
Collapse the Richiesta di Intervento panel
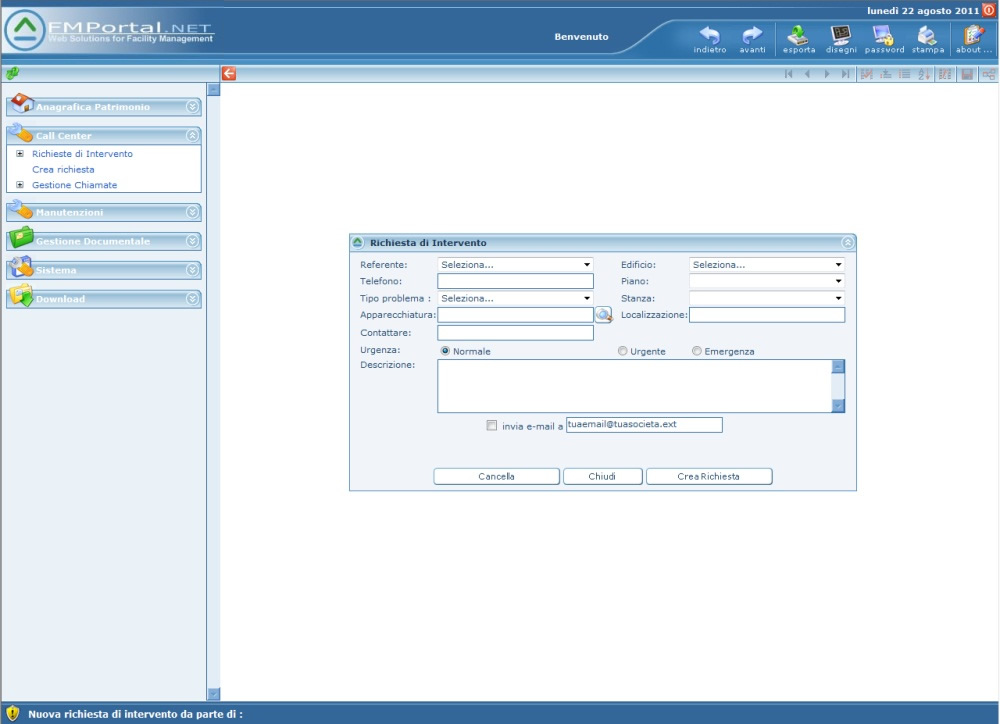(847, 242)
